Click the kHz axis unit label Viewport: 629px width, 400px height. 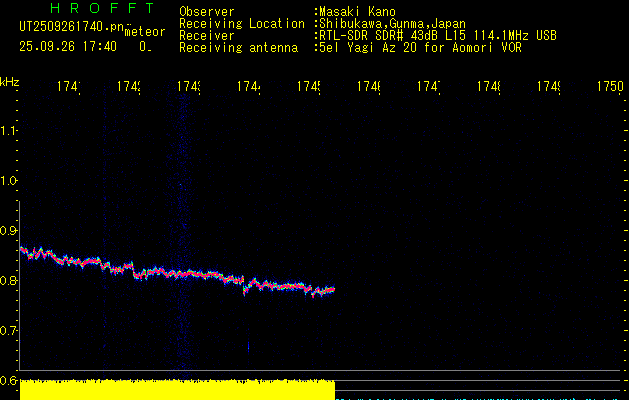tap(10, 81)
